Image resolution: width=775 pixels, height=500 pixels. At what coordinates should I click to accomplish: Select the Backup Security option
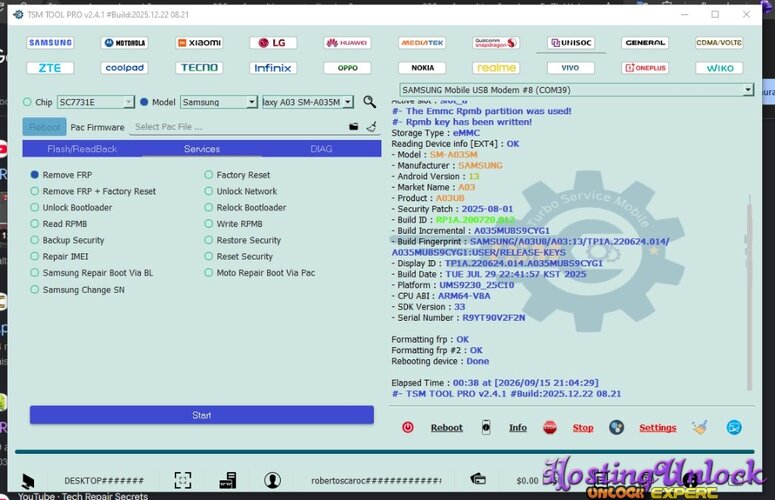(68, 240)
